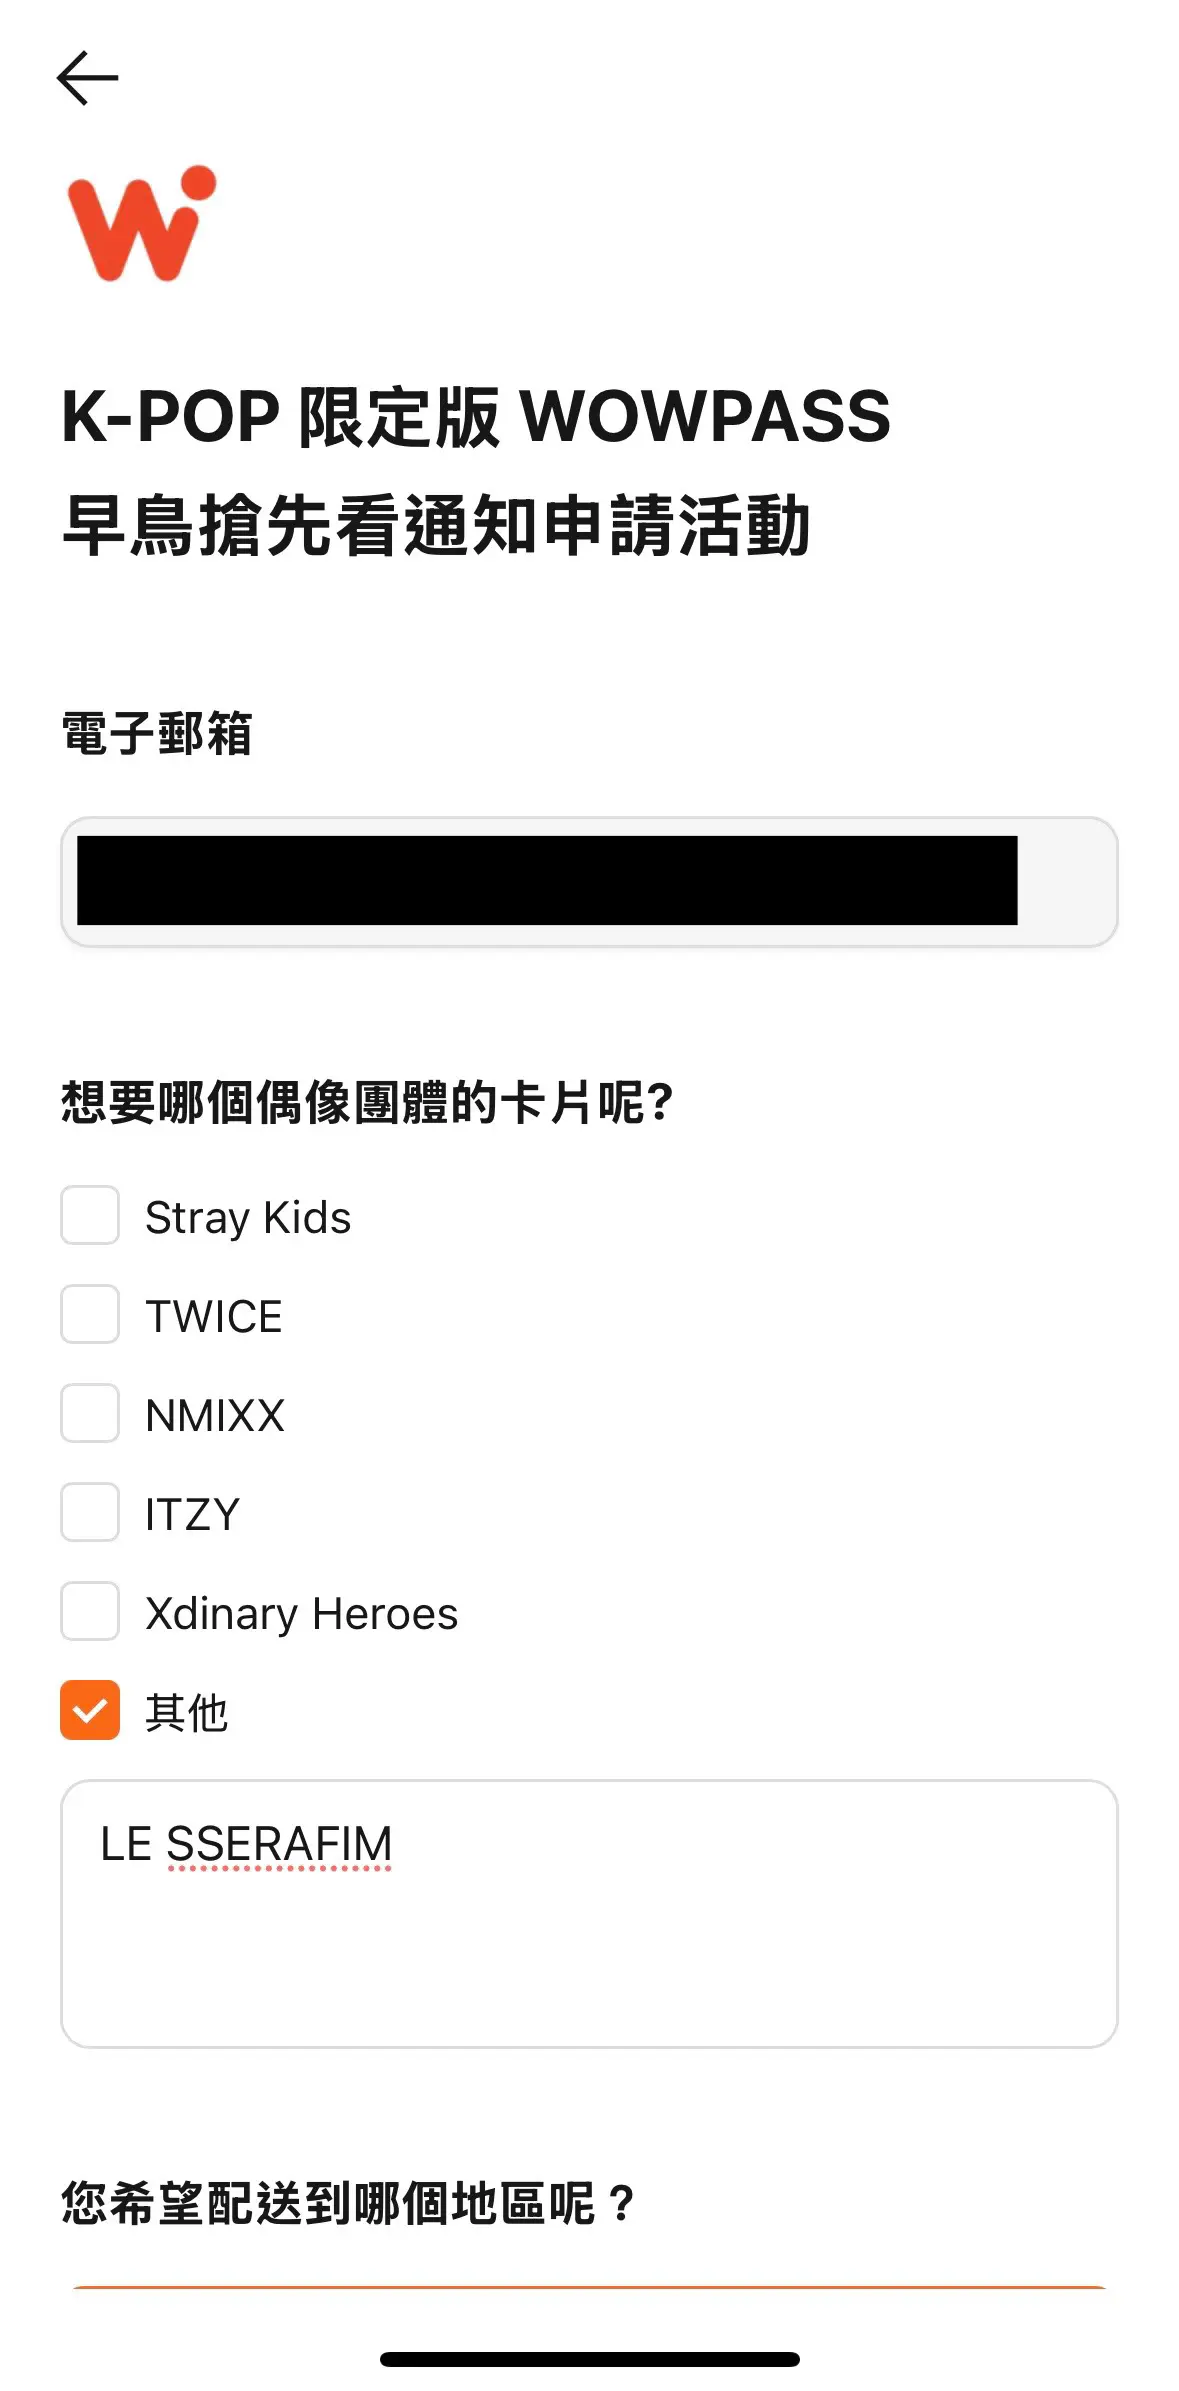Select the Xdinary Heroes label
Image resolution: width=1179 pixels, height=2391 pixels.
coord(301,1613)
